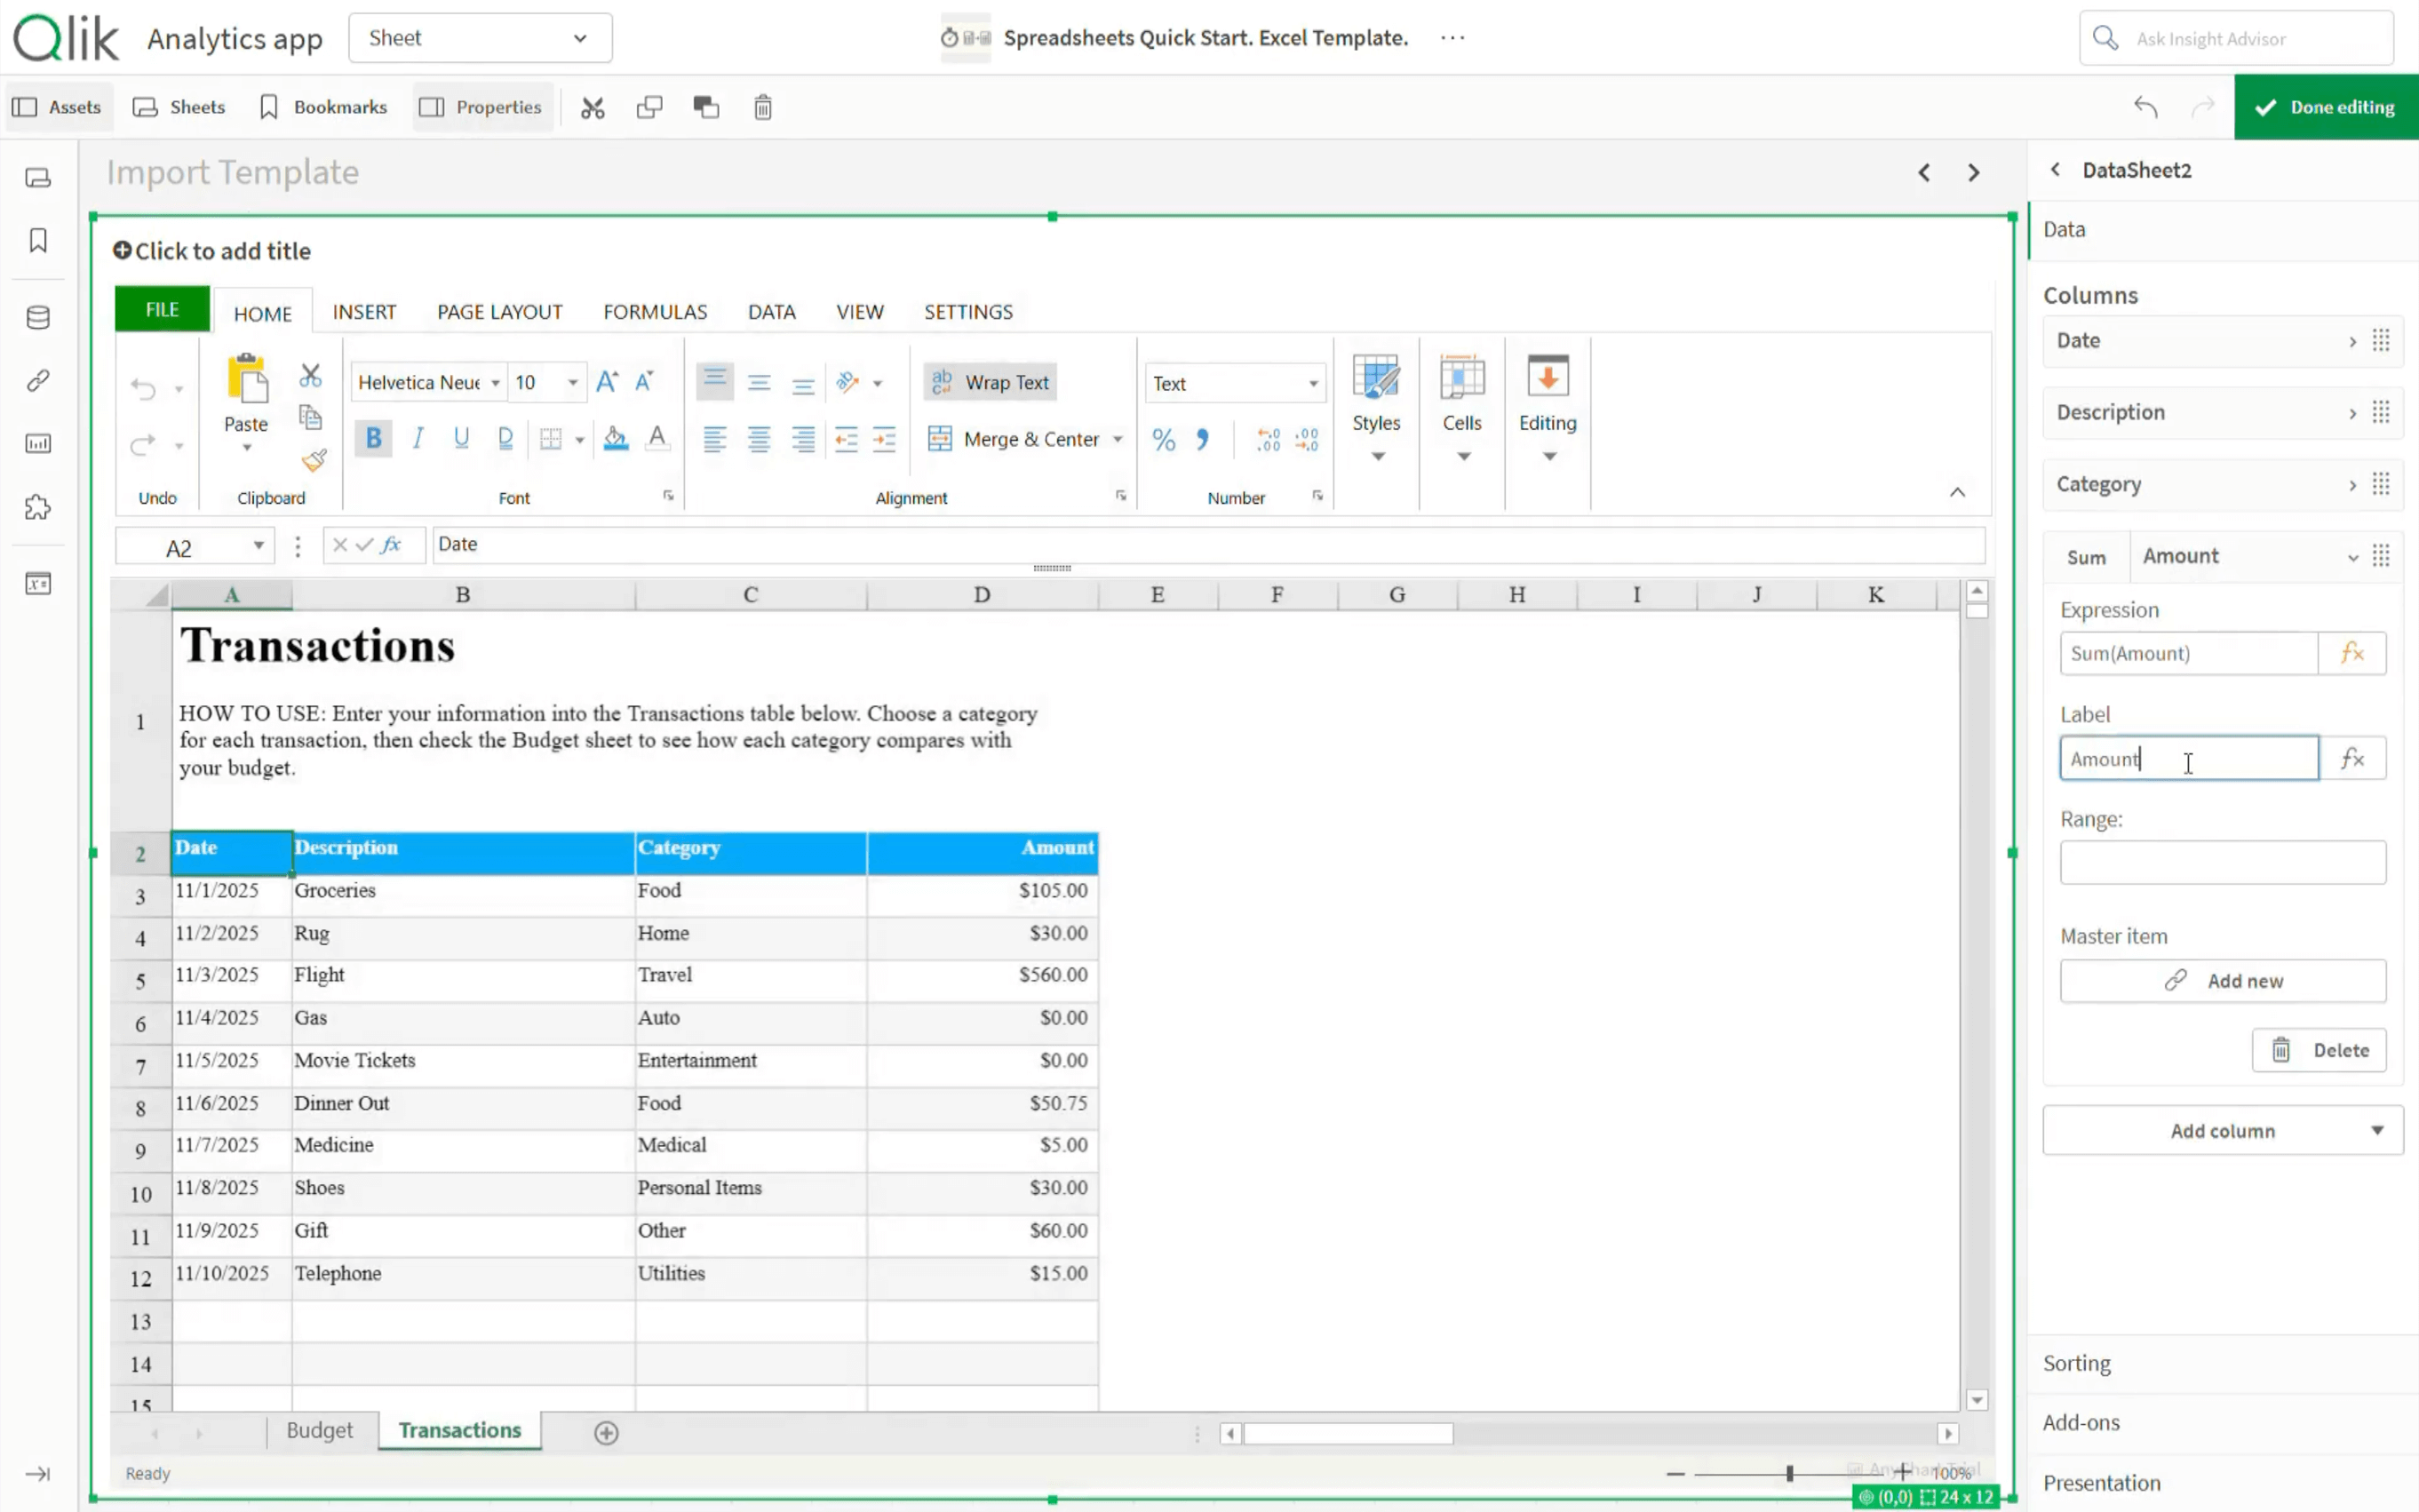2419x1512 pixels.
Task: Click the Fill Color bucket icon
Action: [x=615, y=438]
